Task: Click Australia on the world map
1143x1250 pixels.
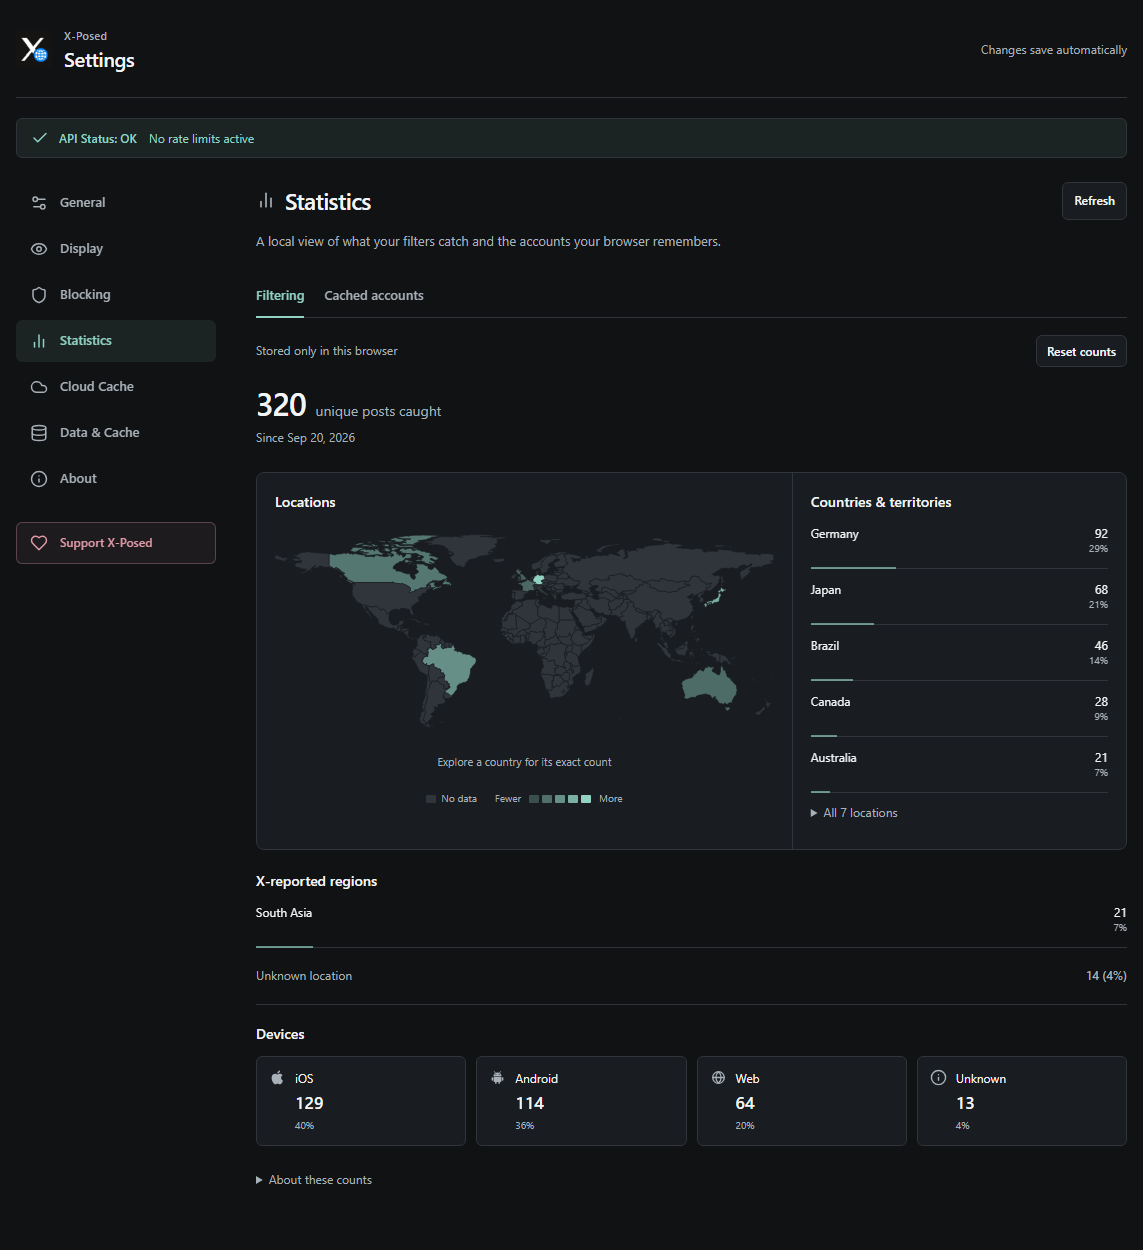Action: (x=708, y=685)
